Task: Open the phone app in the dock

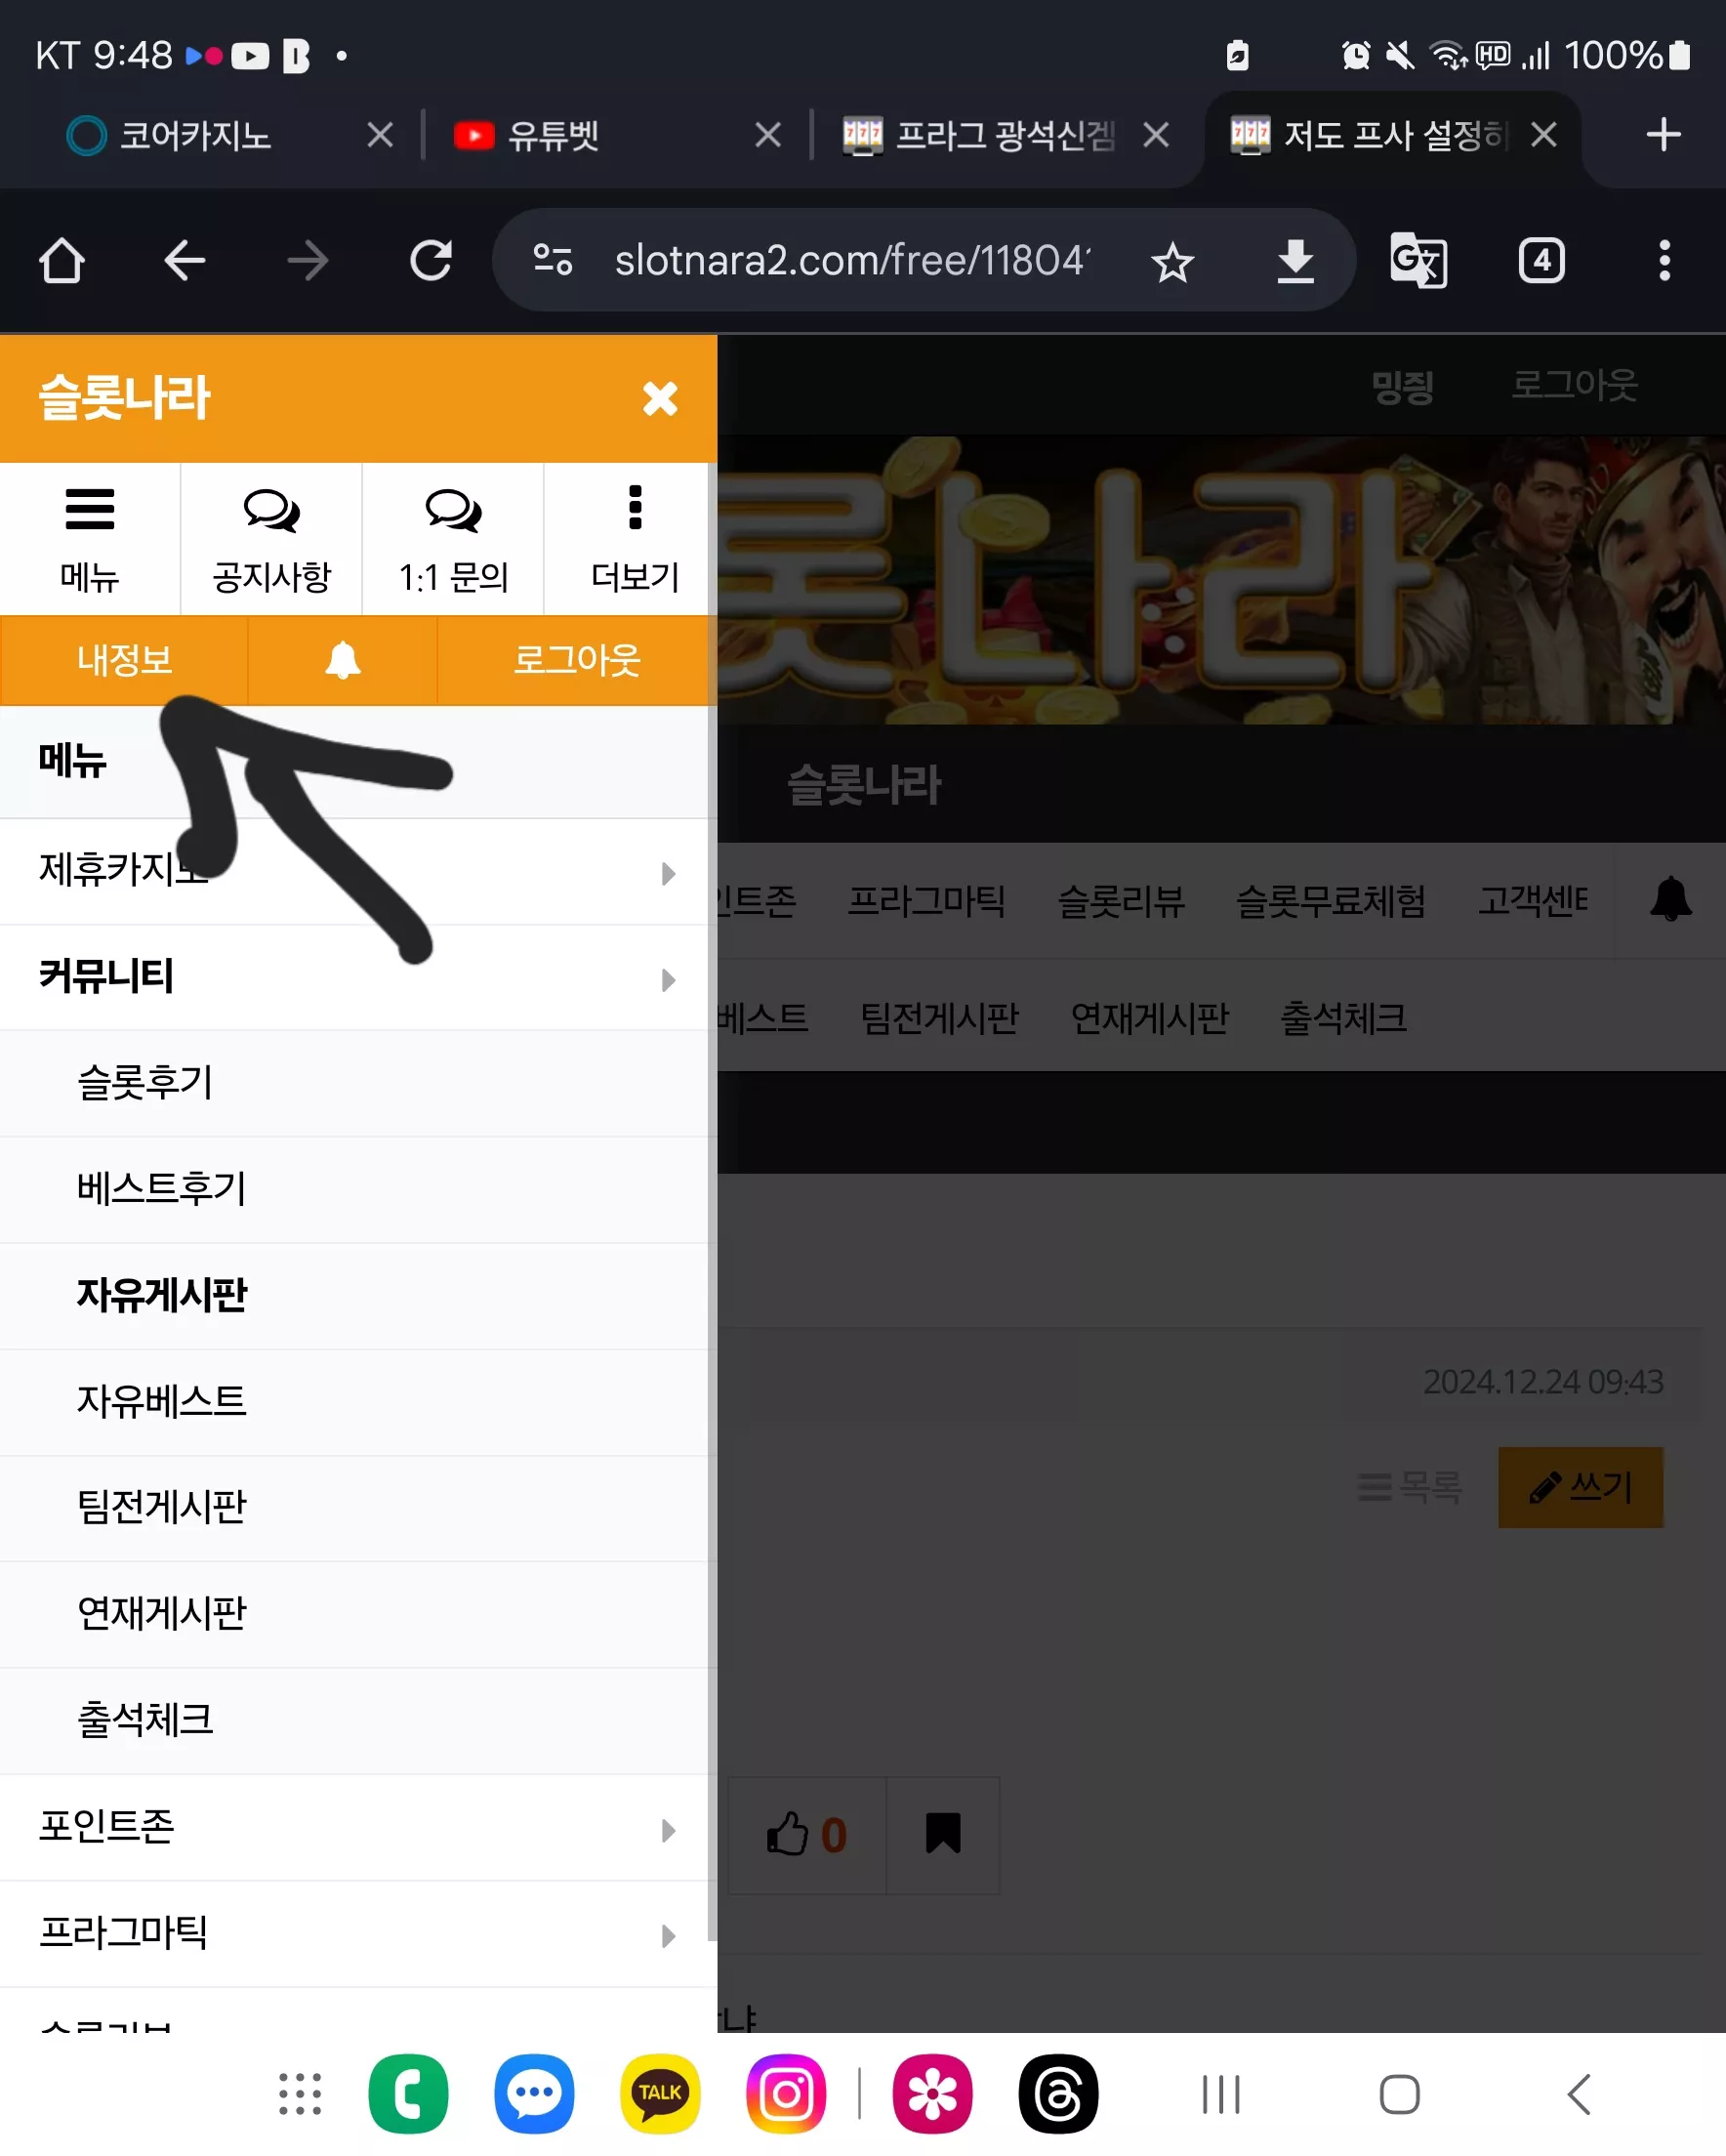Action: point(408,2094)
